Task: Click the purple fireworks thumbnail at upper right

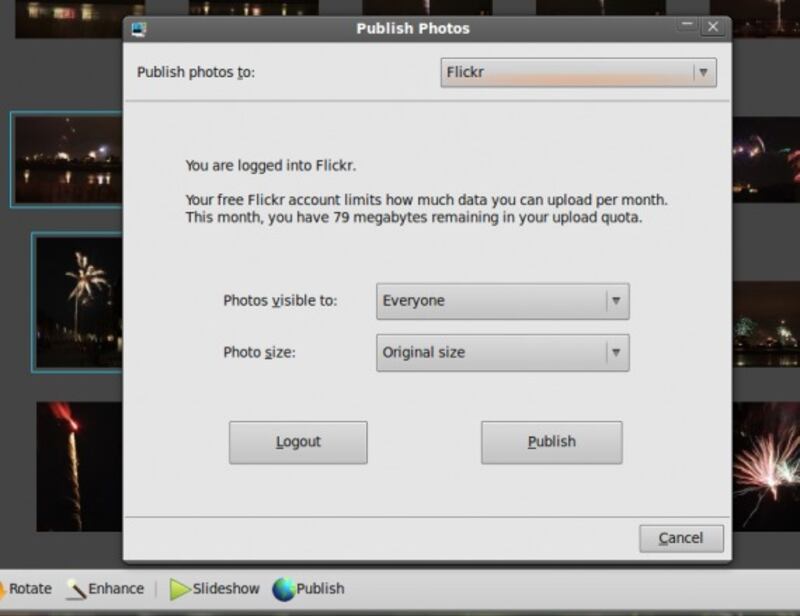Action: [766, 160]
